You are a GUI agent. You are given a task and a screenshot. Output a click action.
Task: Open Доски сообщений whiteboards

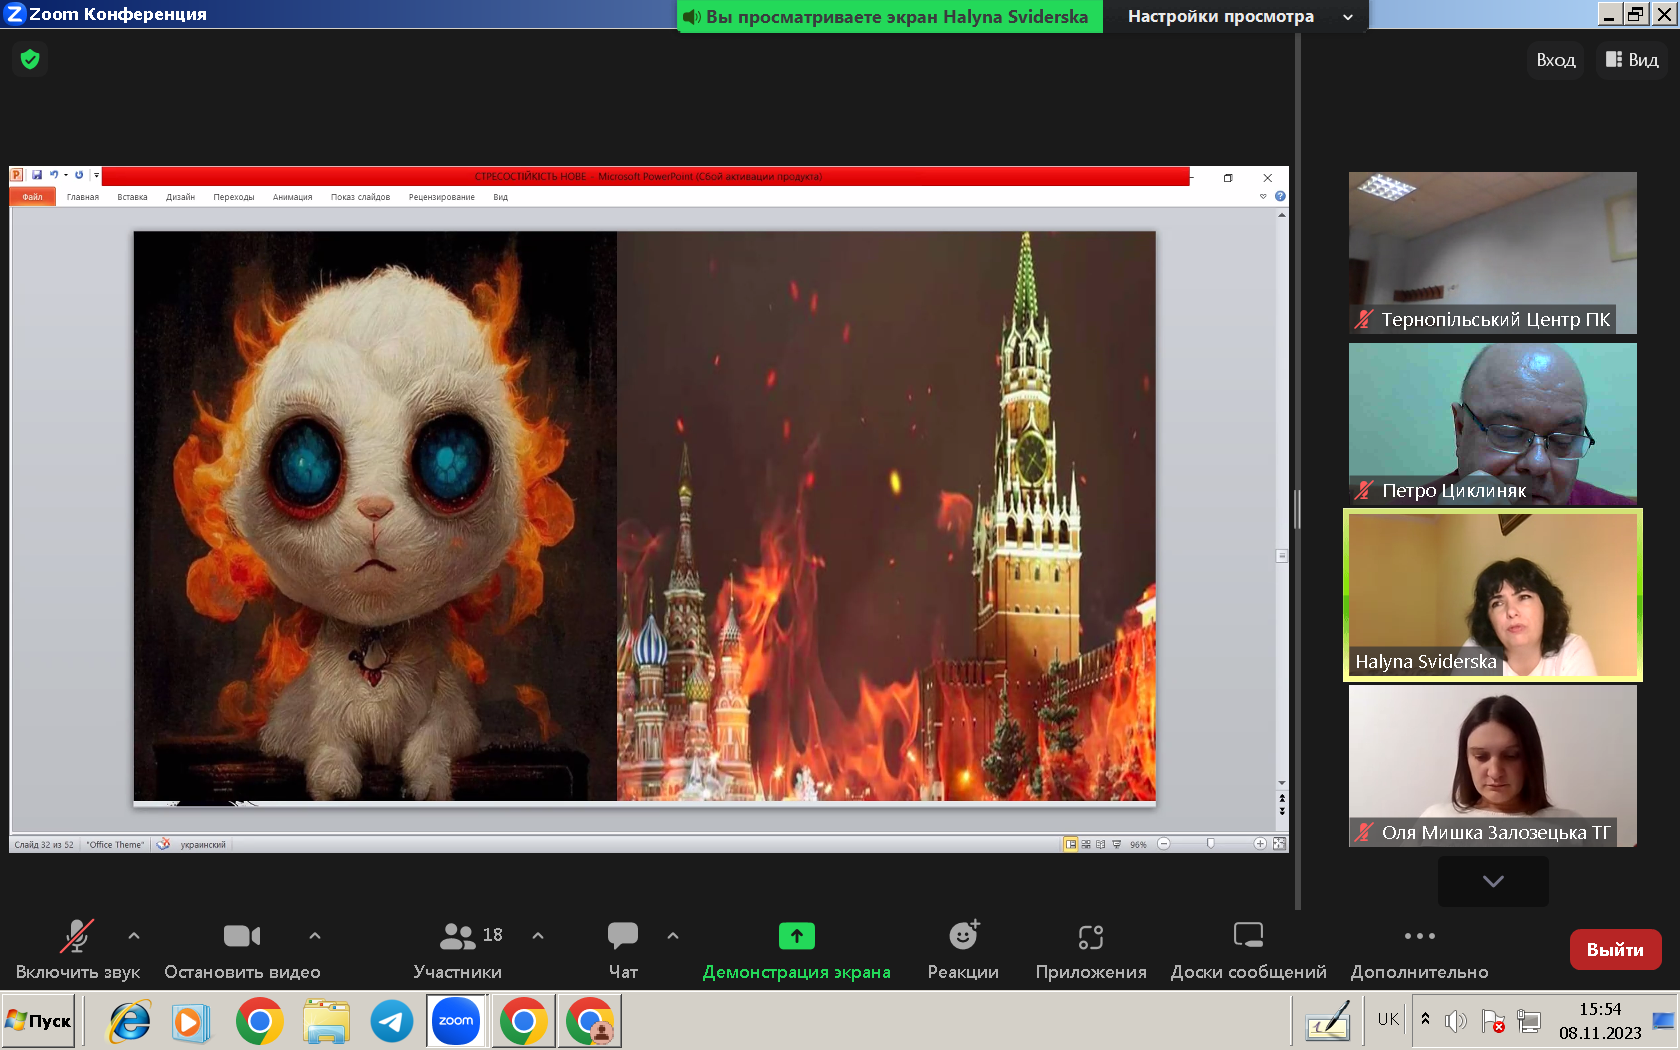[x=1248, y=950]
